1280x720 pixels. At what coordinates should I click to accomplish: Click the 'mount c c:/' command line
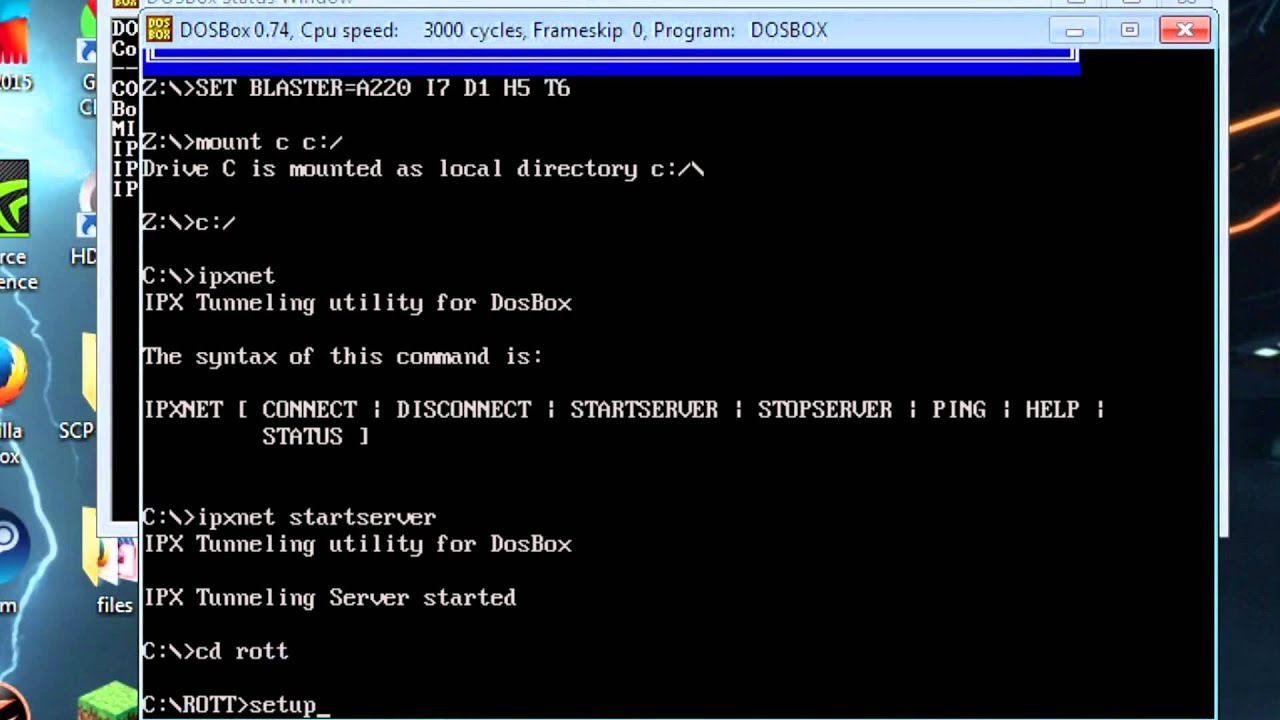coord(243,142)
